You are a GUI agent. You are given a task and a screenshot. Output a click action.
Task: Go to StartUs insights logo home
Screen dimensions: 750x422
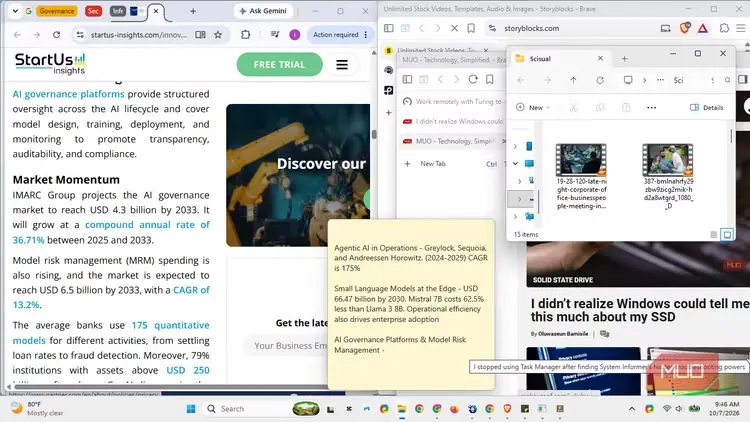[x=50, y=64]
